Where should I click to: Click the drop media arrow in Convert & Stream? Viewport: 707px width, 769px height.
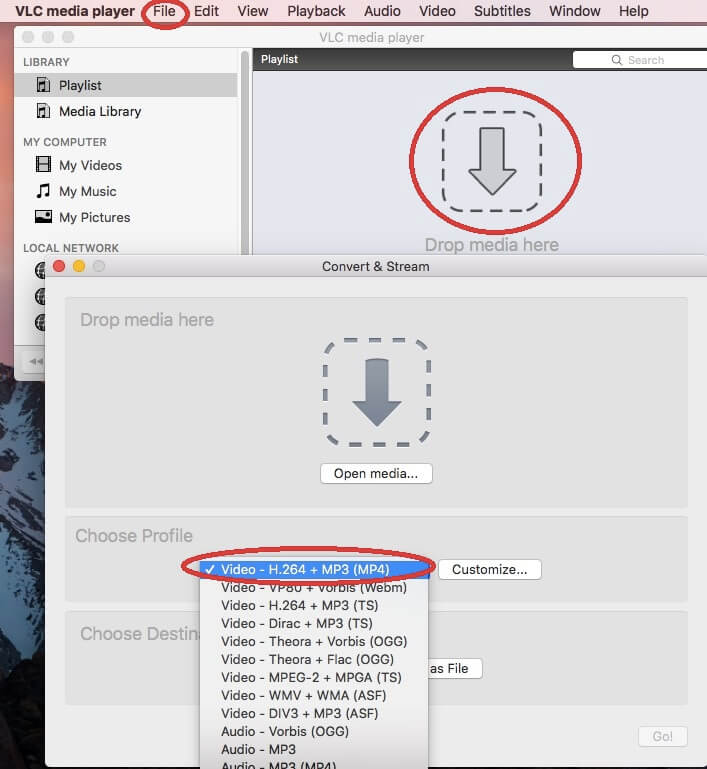click(x=377, y=392)
